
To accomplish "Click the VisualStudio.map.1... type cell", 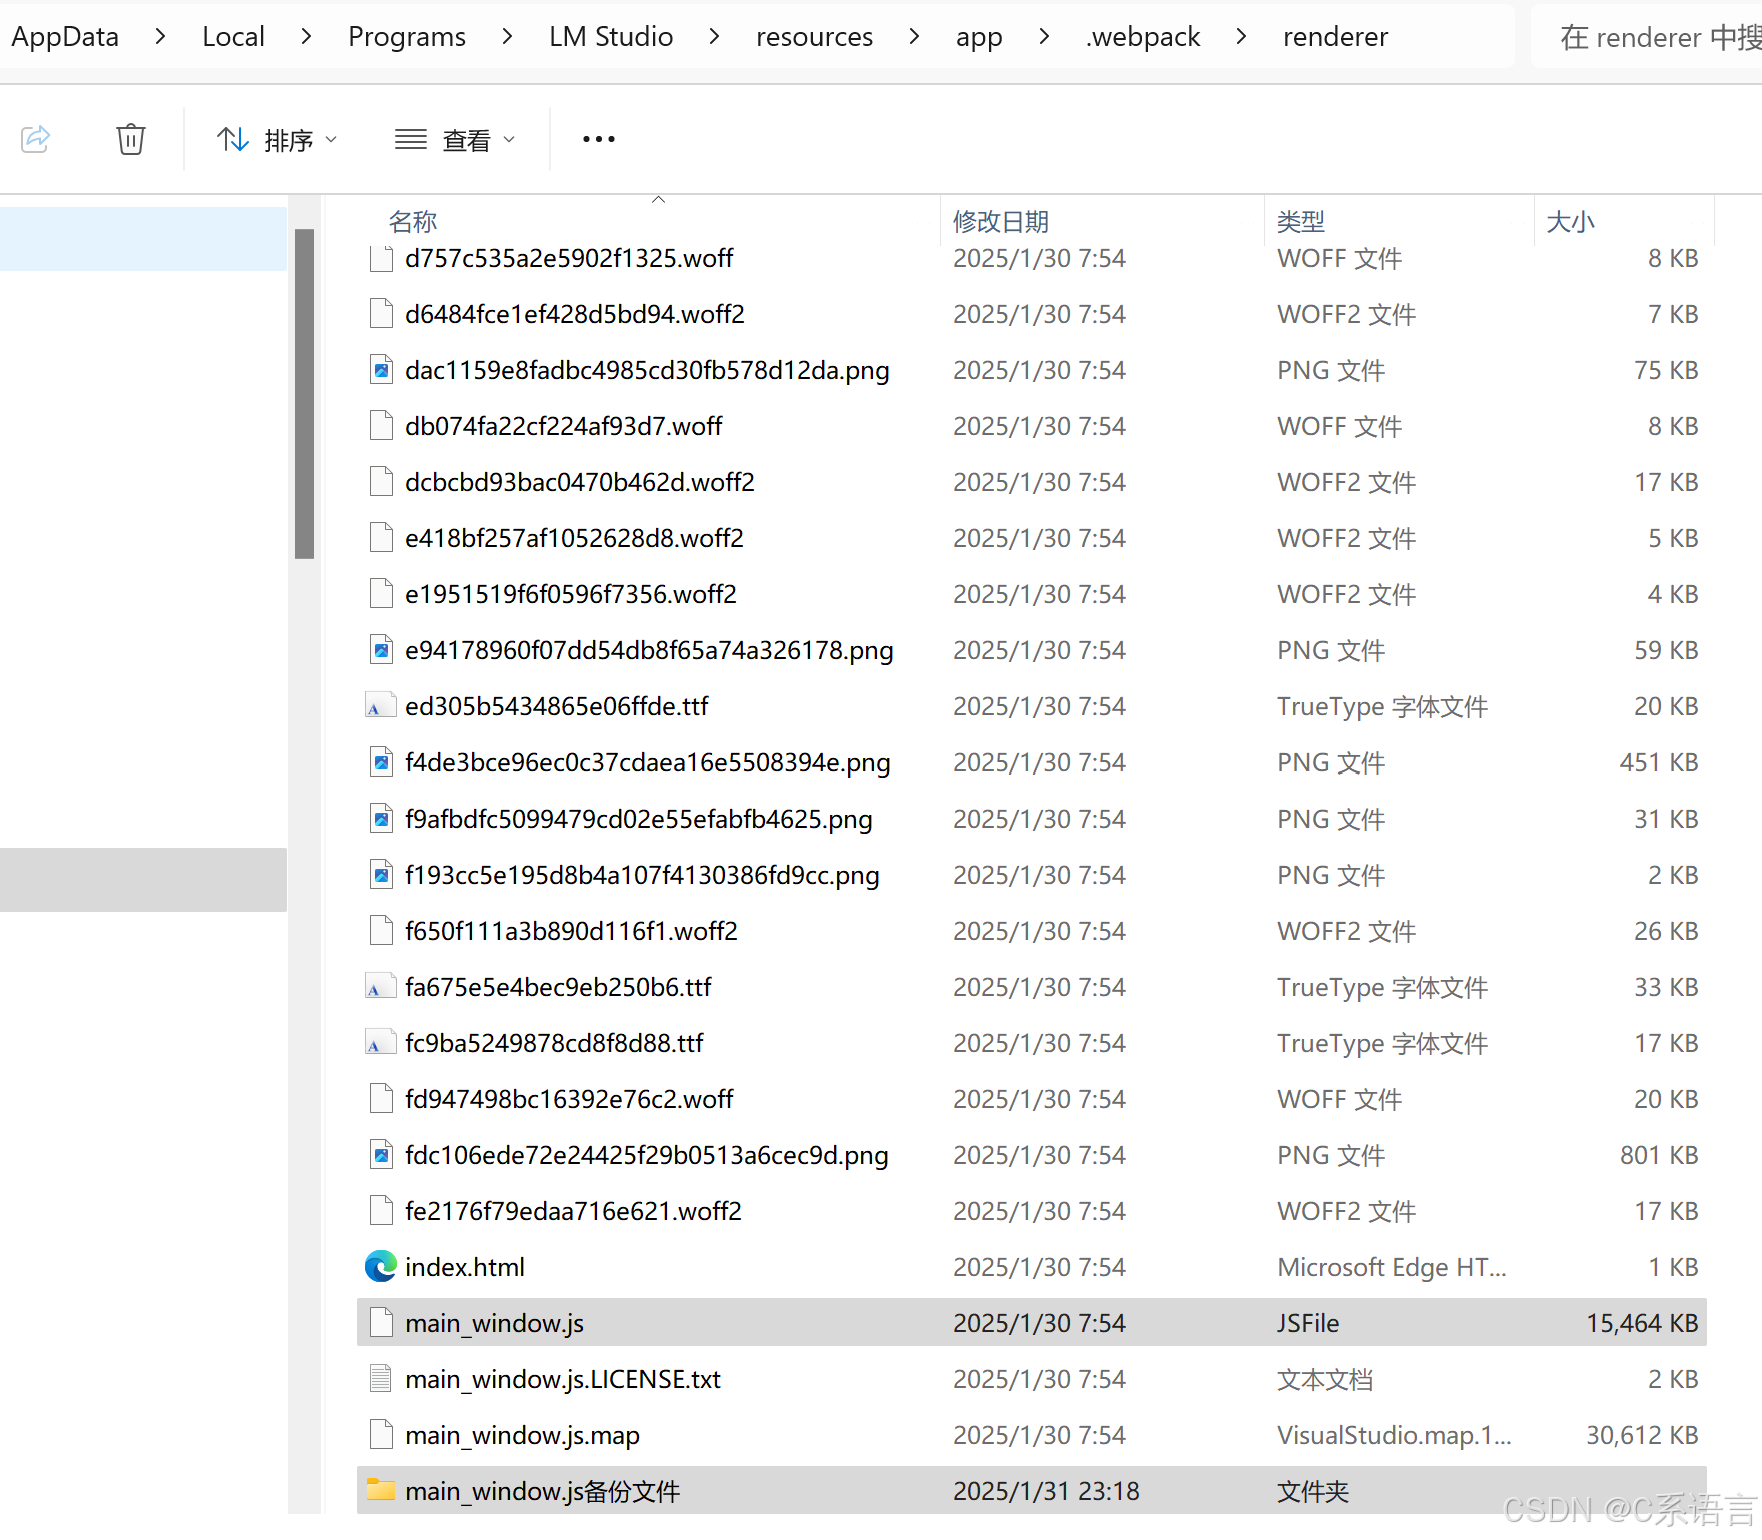I will click(x=1394, y=1435).
